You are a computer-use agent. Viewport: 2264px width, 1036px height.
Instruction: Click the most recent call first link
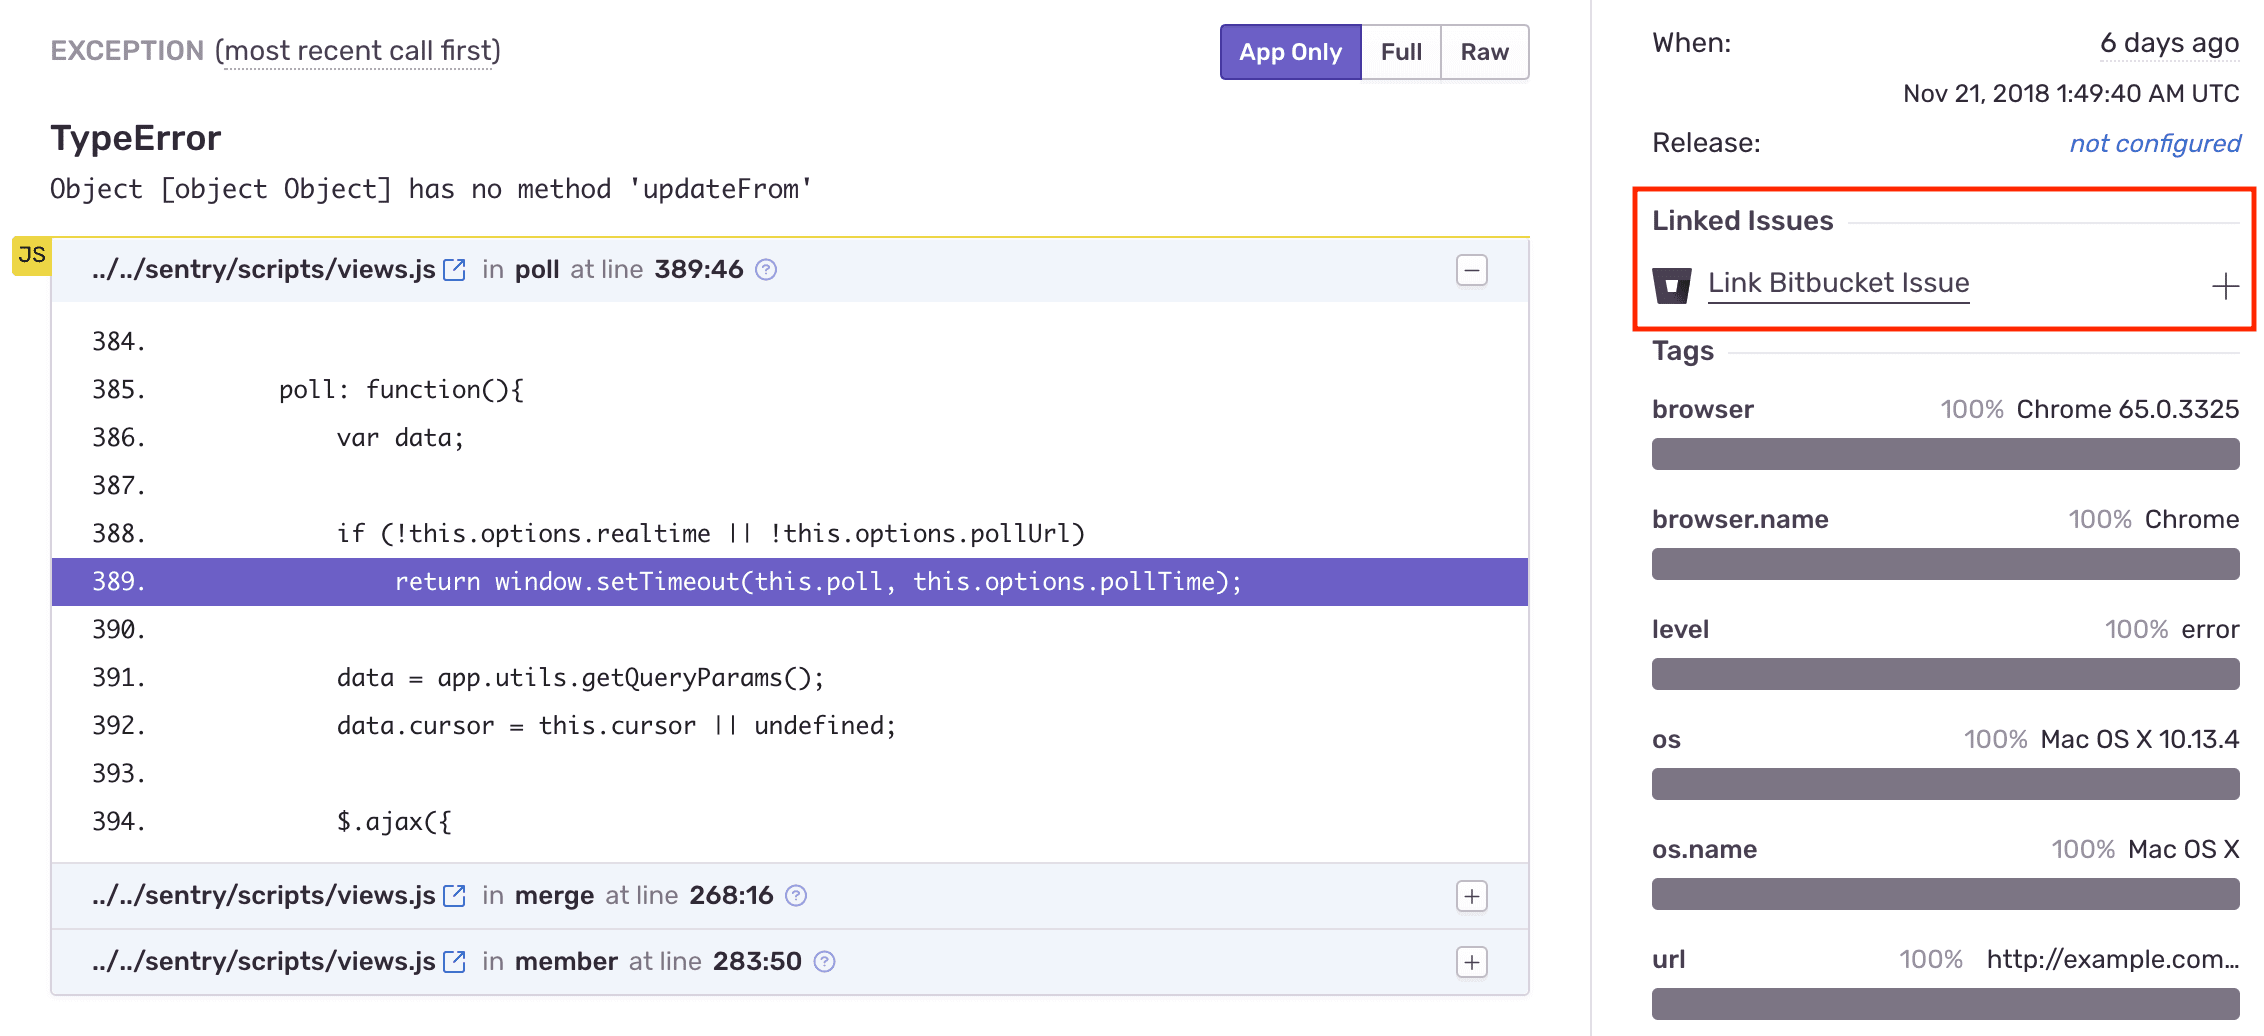click(x=361, y=50)
